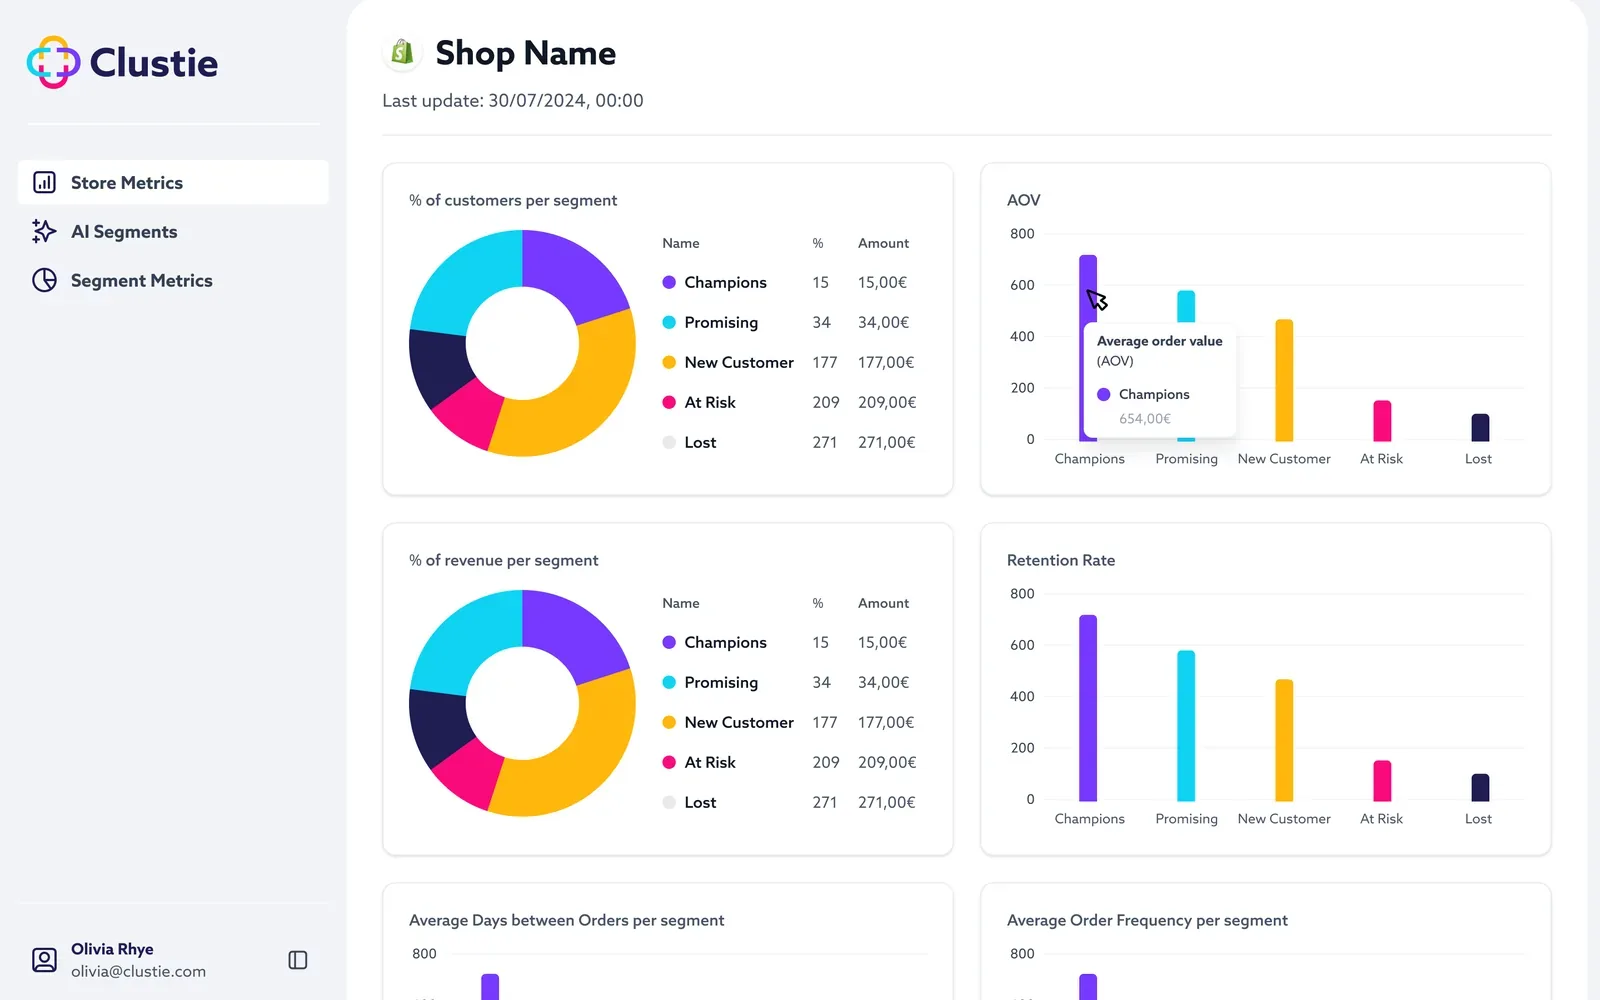Click the Store Metrics bar-chart icon

pos(45,182)
